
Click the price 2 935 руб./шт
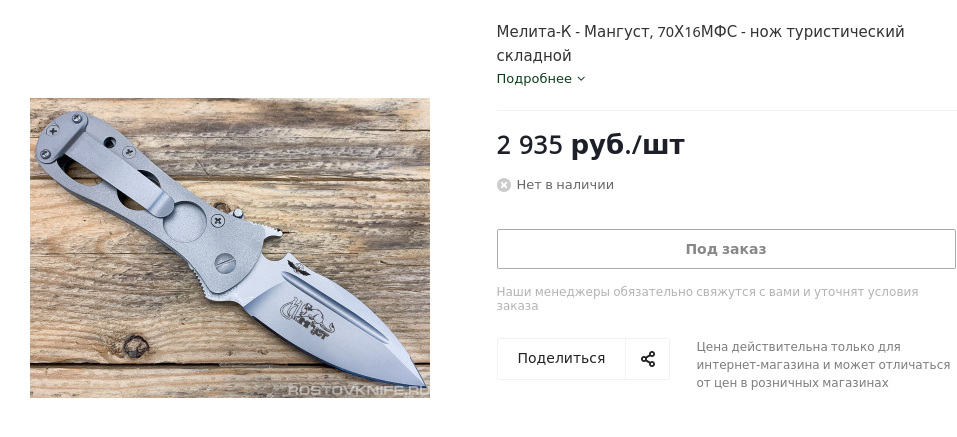point(590,145)
